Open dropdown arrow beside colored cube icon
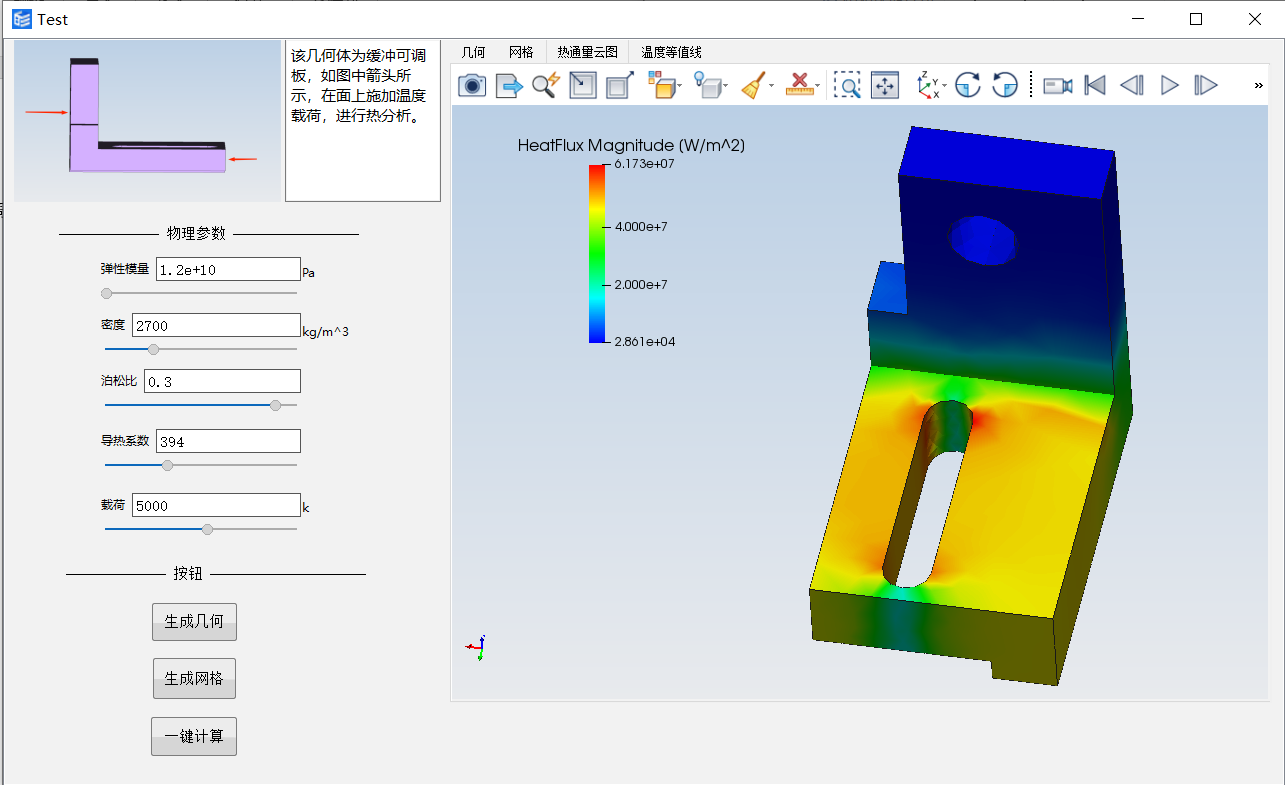 tap(680, 86)
